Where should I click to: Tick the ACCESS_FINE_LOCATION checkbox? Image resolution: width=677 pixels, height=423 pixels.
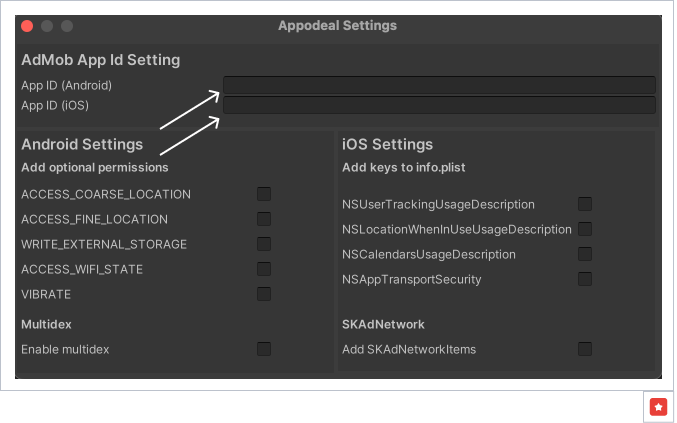pyautogui.click(x=264, y=219)
